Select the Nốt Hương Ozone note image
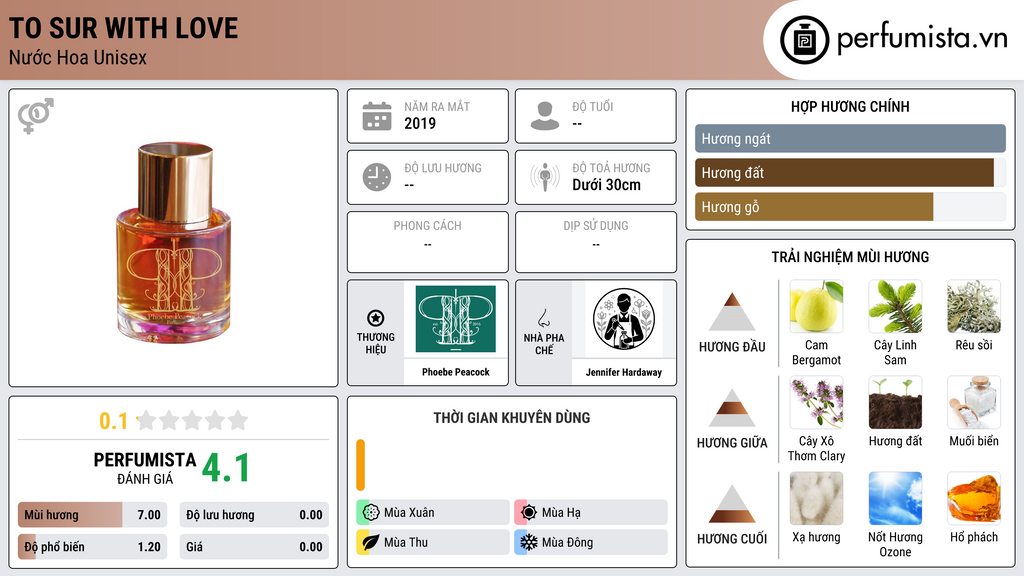The height and width of the screenshot is (576, 1024). coord(895,498)
